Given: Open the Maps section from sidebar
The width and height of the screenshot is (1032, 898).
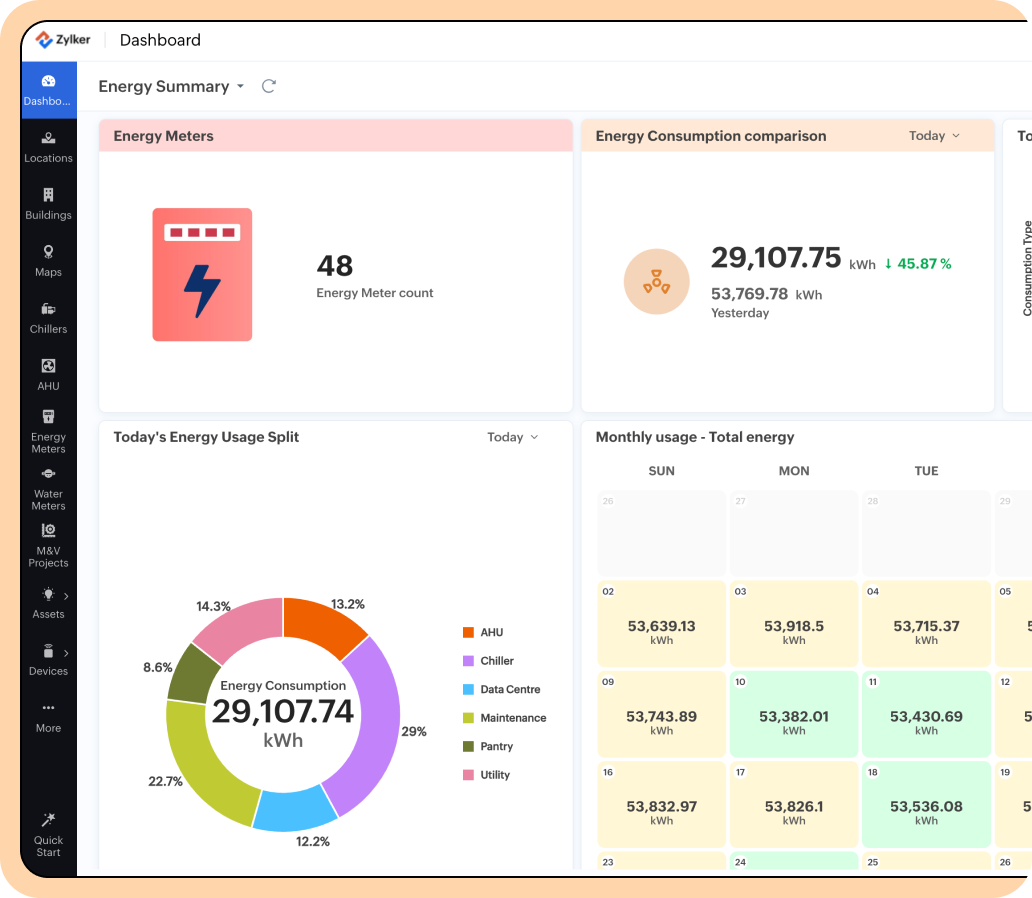Looking at the screenshot, I should point(48,259).
